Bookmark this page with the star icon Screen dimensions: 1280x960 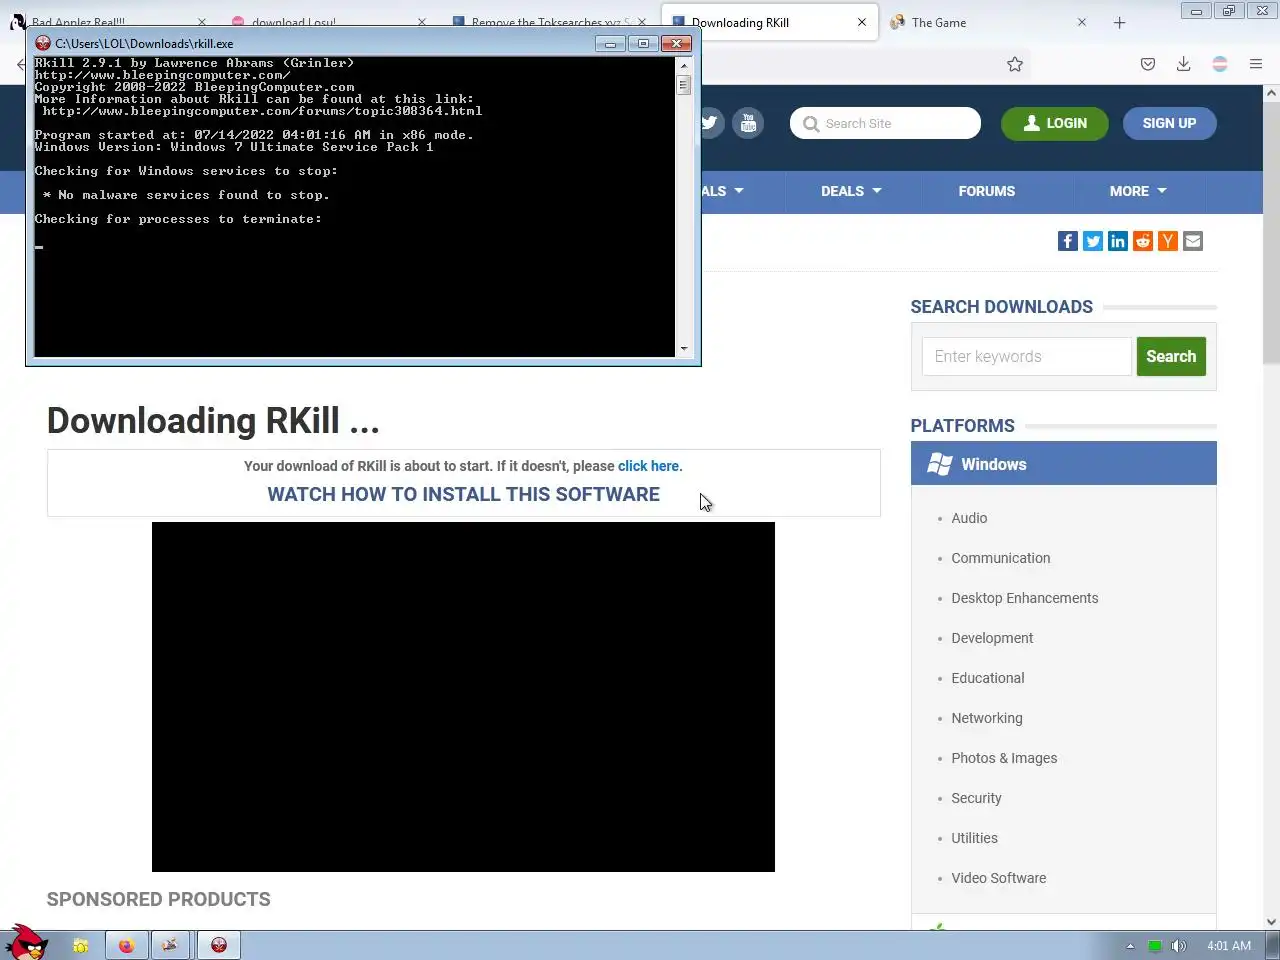1015,64
